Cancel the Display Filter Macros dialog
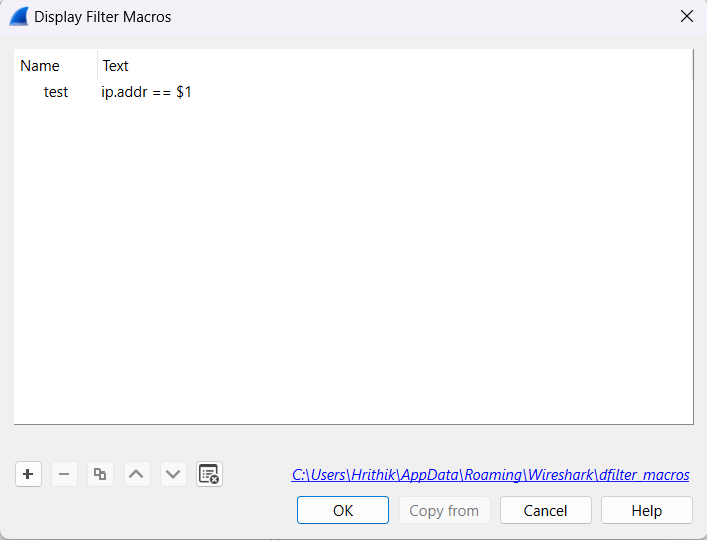 click(546, 510)
